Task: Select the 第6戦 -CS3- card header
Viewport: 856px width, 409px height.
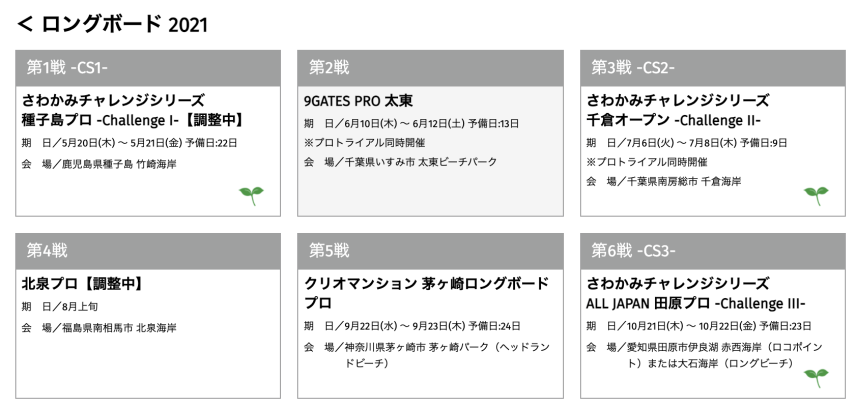Action: coord(713,251)
